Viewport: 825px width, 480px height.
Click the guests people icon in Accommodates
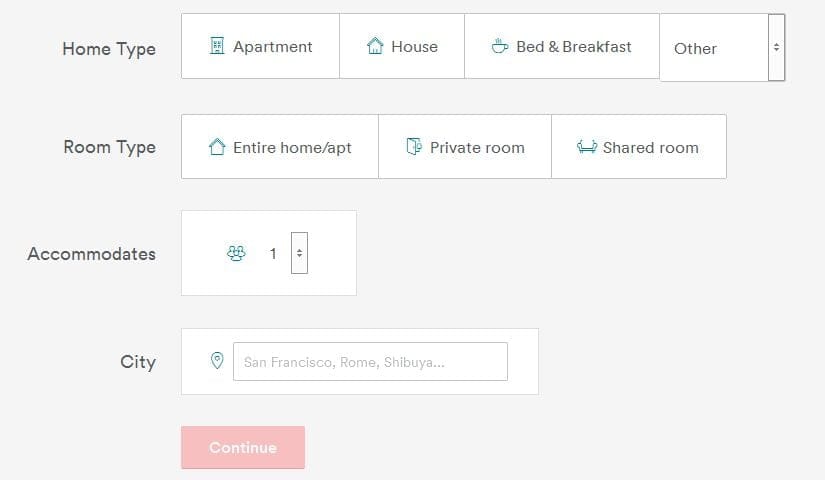point(236,253)
